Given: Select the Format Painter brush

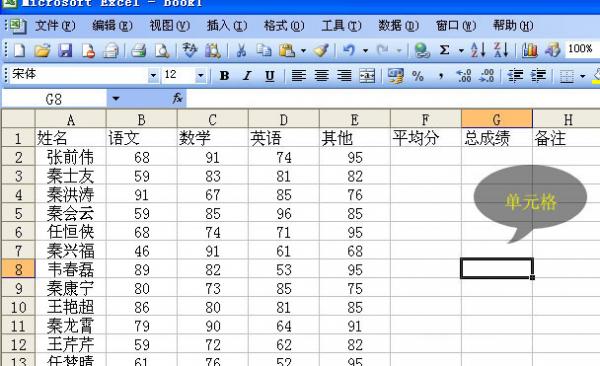Looking at the screenshot, I should [321, 50].
